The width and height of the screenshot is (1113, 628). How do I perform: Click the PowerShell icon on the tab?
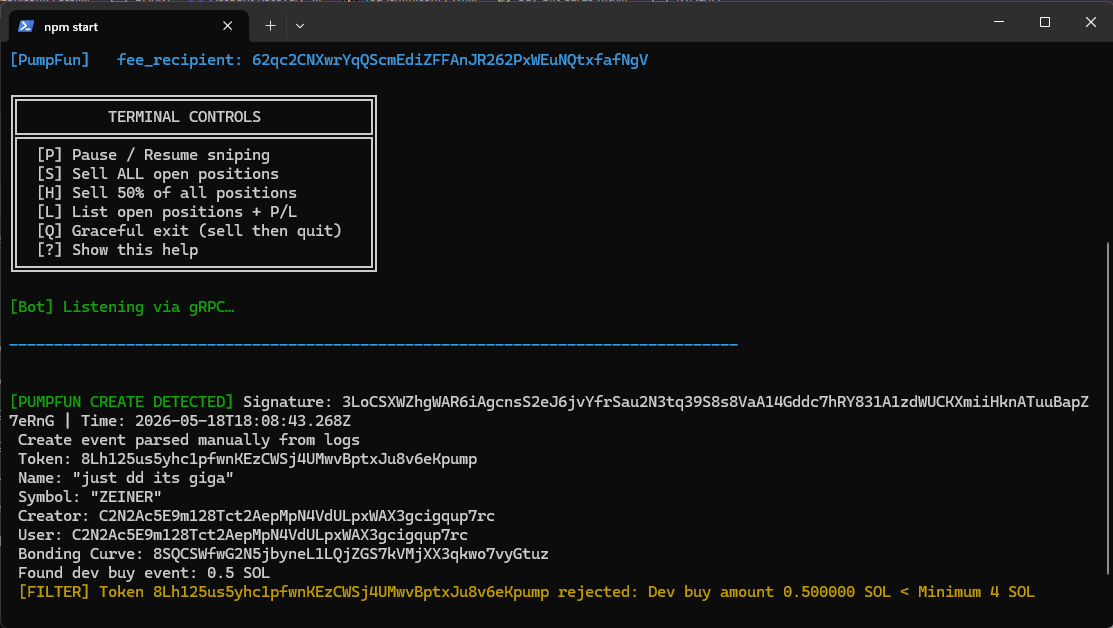[x=26, y=26]
